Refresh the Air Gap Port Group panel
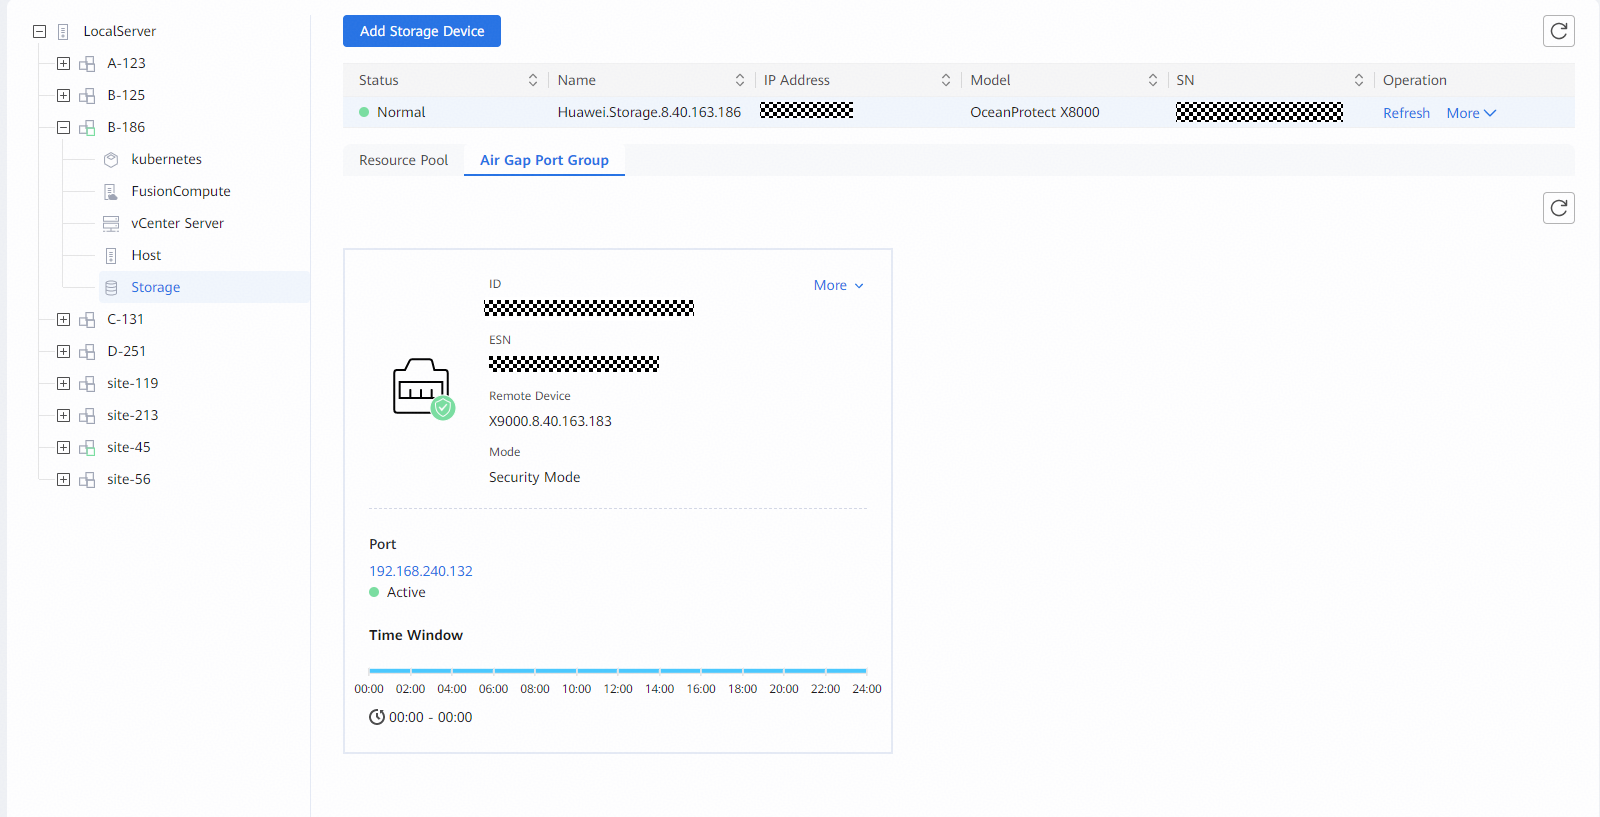The width and height of the screenshot is (1600, 817). click(1559, 208)
